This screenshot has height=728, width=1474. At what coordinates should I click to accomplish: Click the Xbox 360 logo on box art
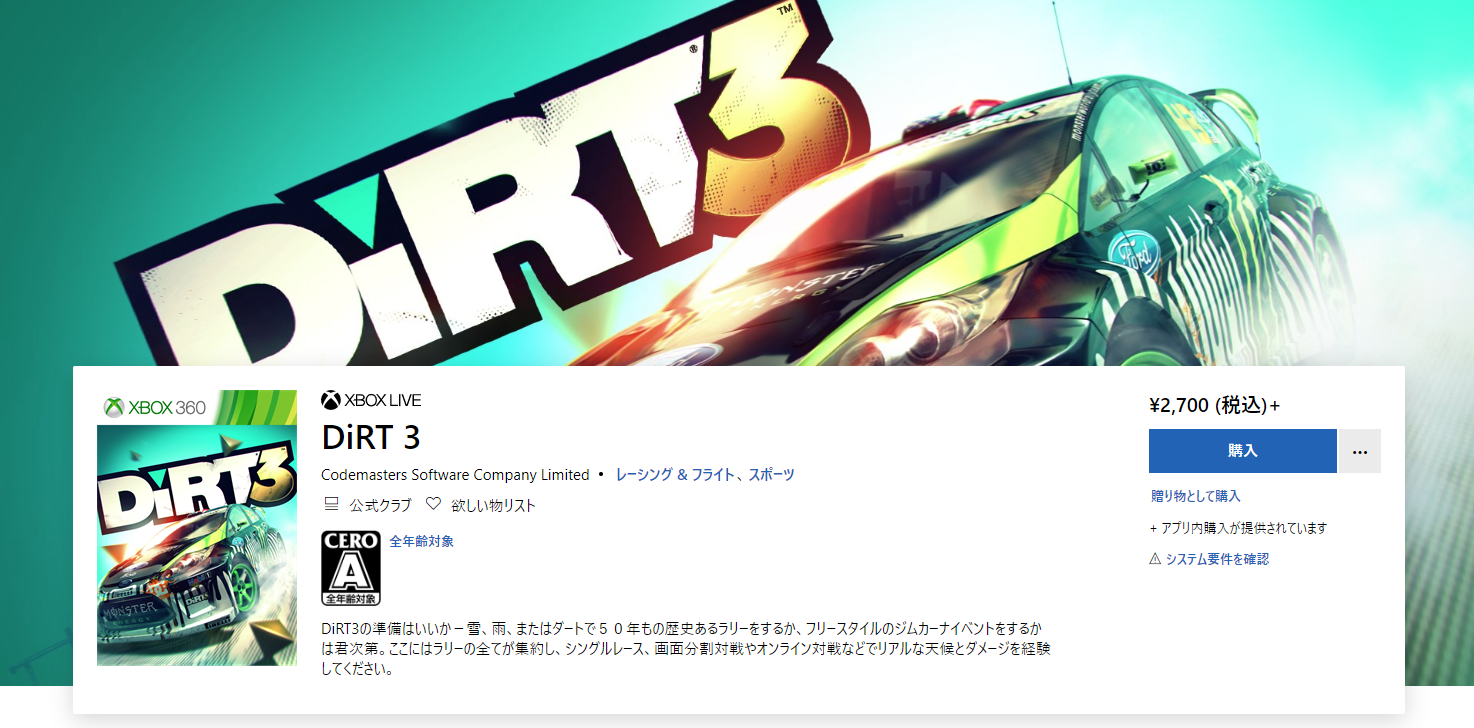pyautogui.click(x=155, y=407)
